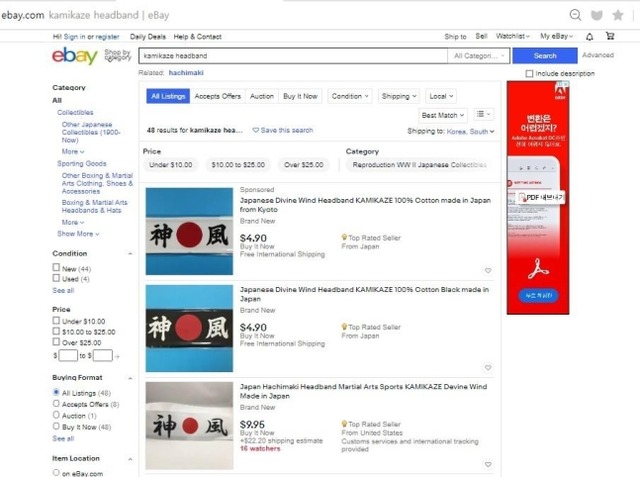Click Save this search link
The height and width of the screenshot is (477, 640).
[287, 130]
